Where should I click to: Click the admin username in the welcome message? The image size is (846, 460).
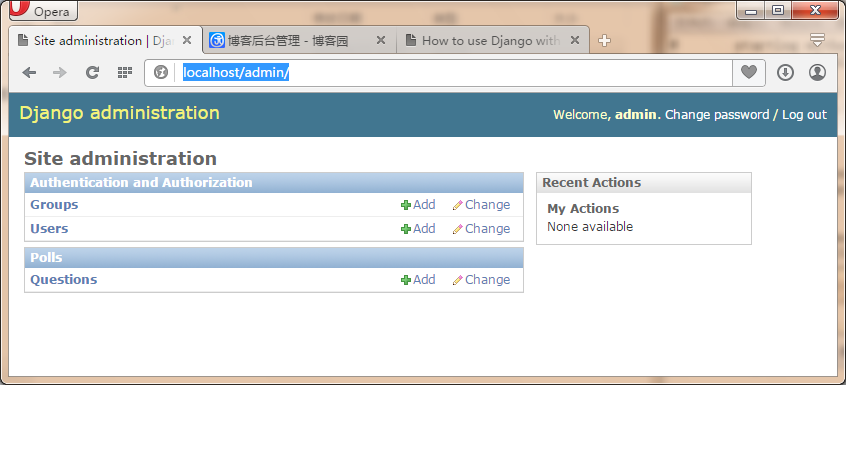tap(636, 114)
